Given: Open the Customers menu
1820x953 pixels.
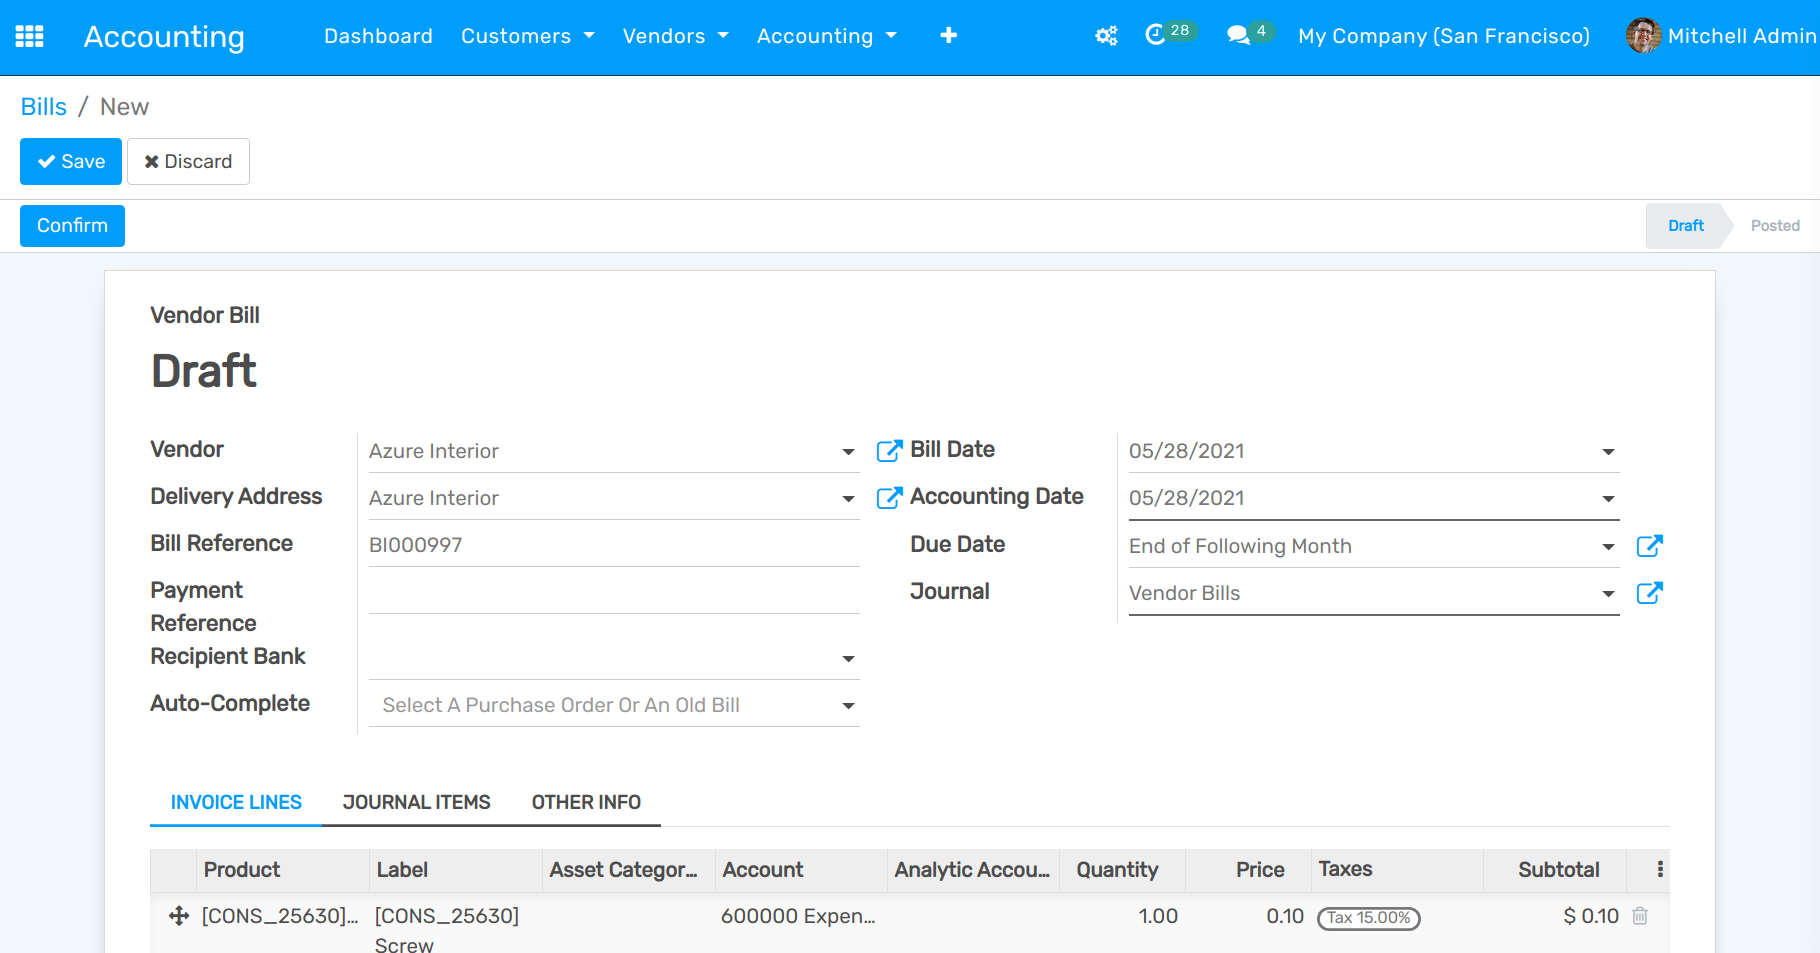Looking at the screenshot, I should click(527, 37).
